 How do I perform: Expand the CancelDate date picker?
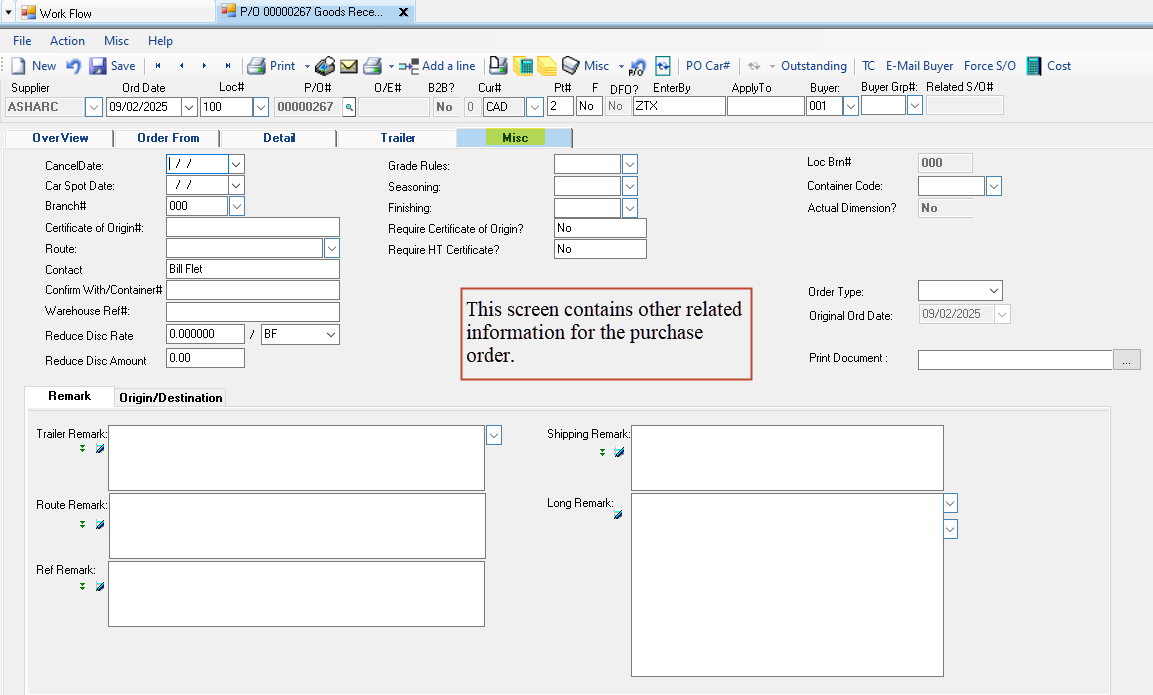pos(237,164)
